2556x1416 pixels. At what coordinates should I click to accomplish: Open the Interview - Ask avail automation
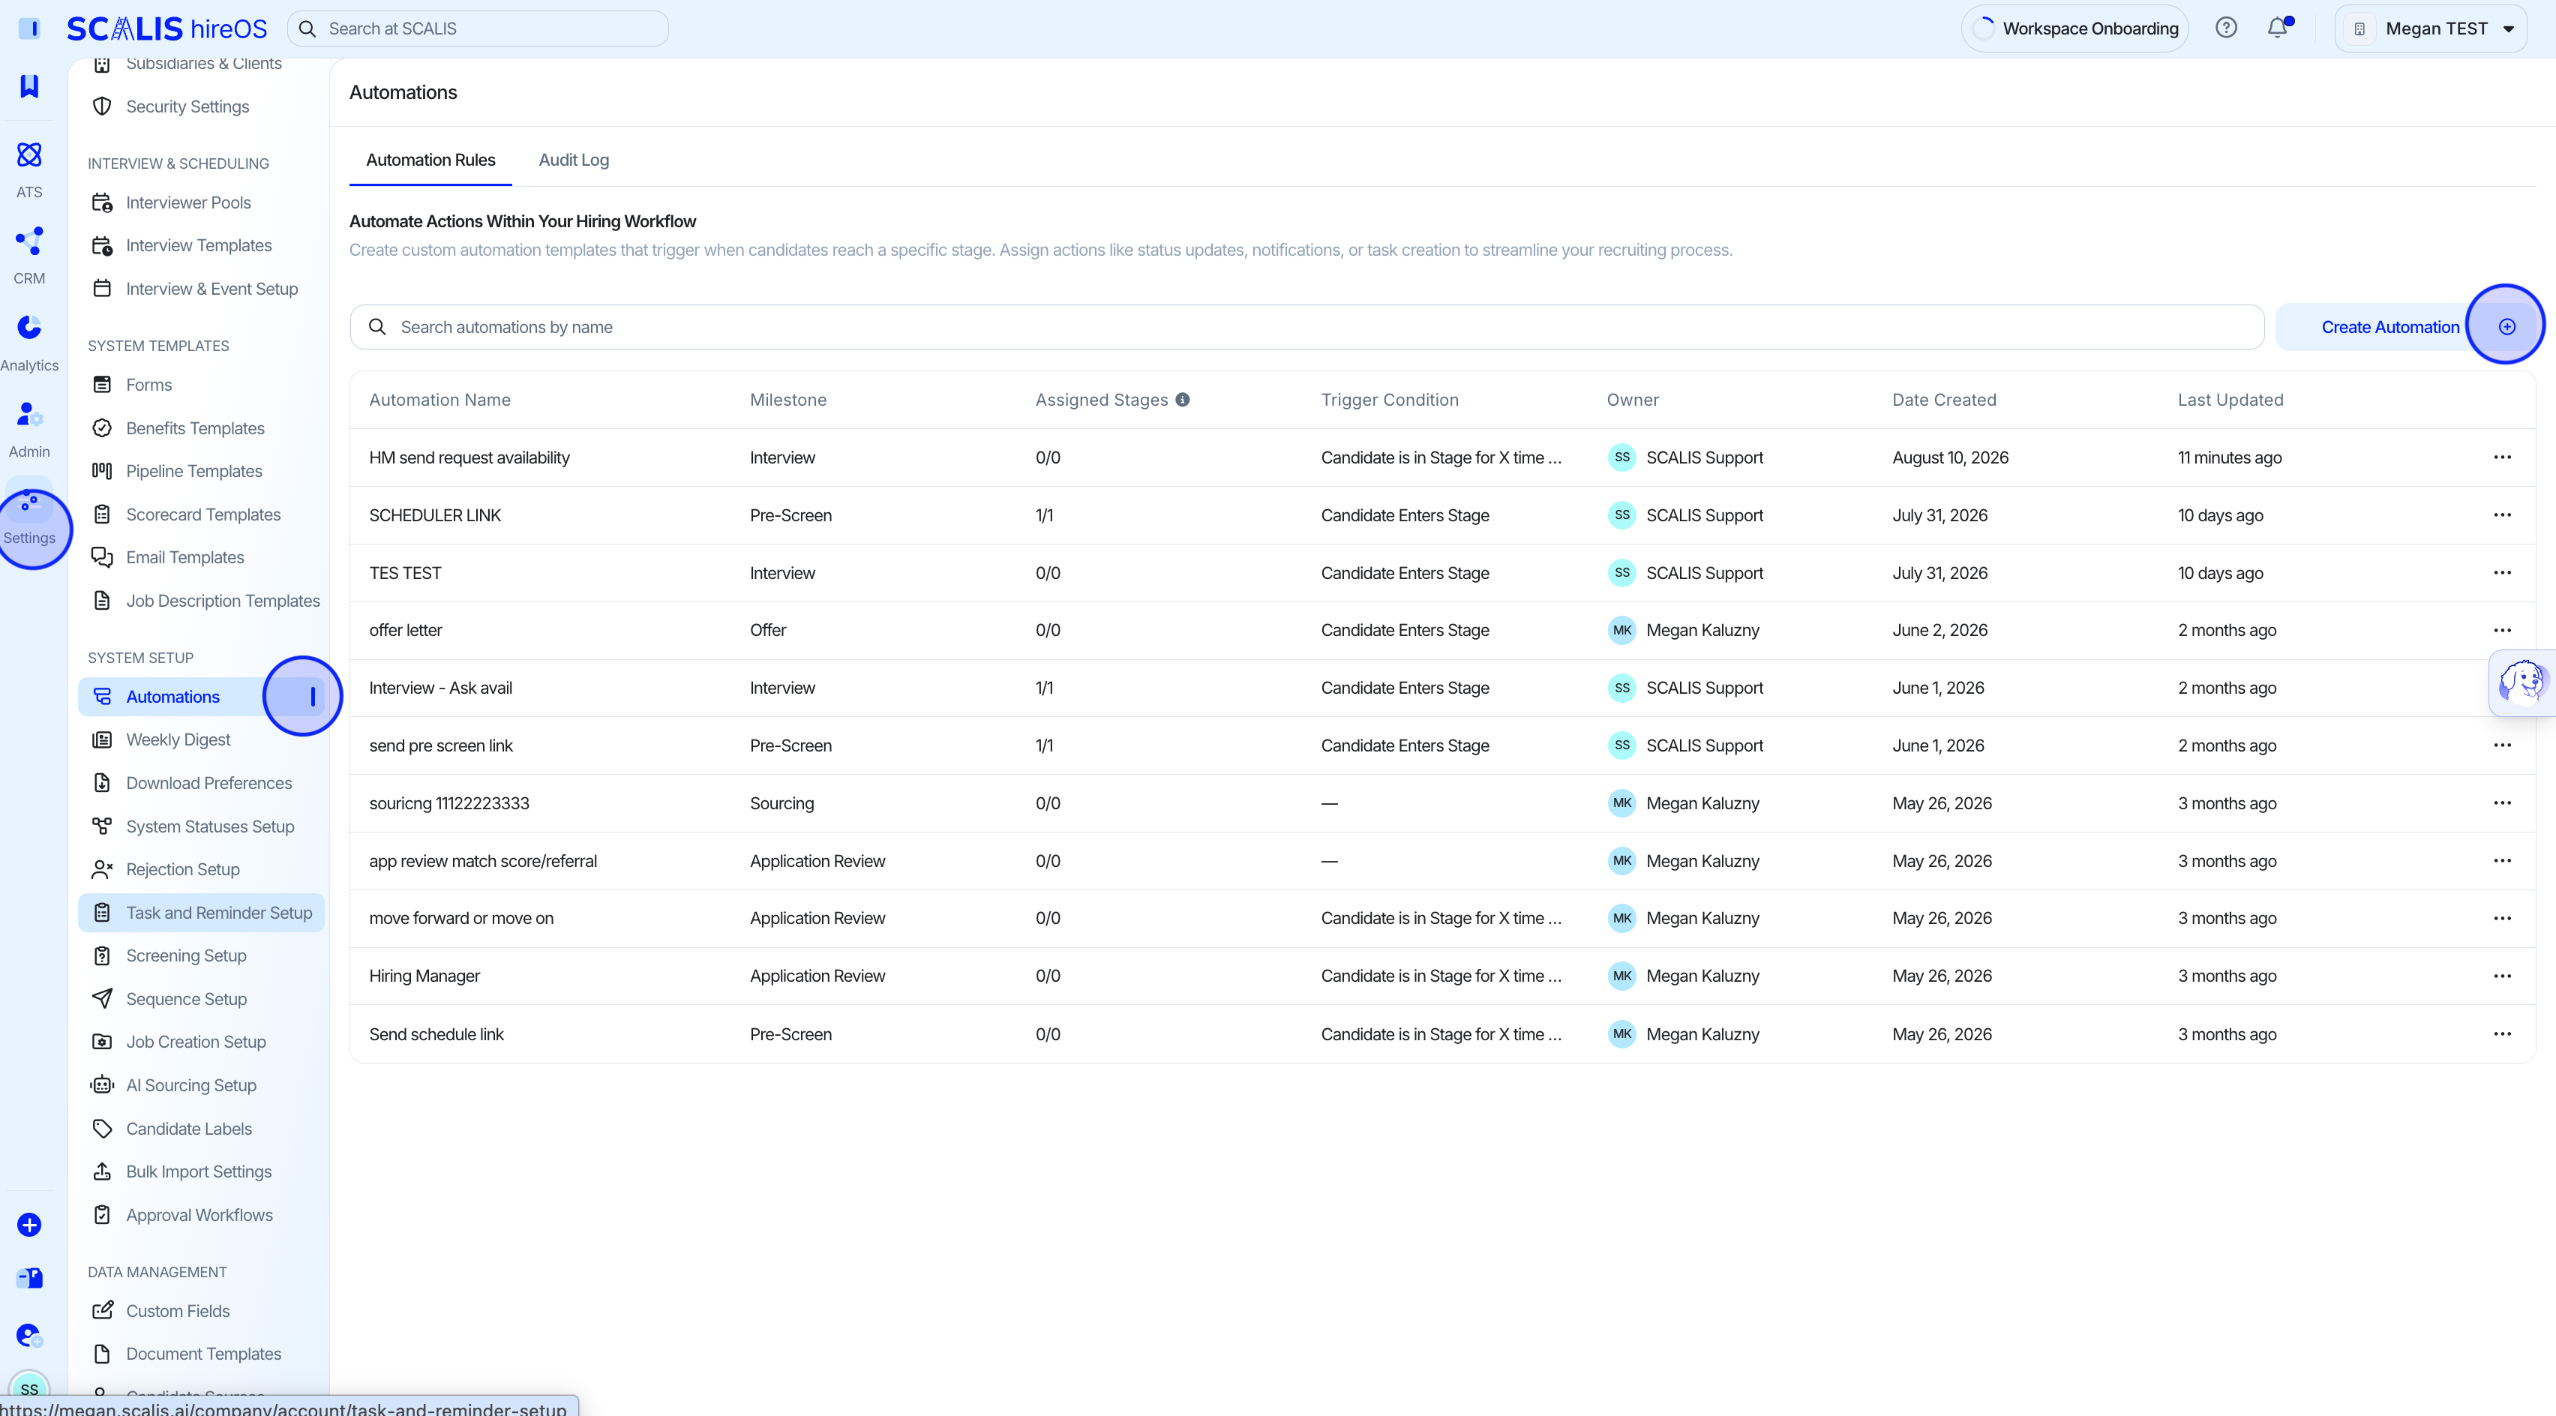pyautogui.click(x=440, y=688)
